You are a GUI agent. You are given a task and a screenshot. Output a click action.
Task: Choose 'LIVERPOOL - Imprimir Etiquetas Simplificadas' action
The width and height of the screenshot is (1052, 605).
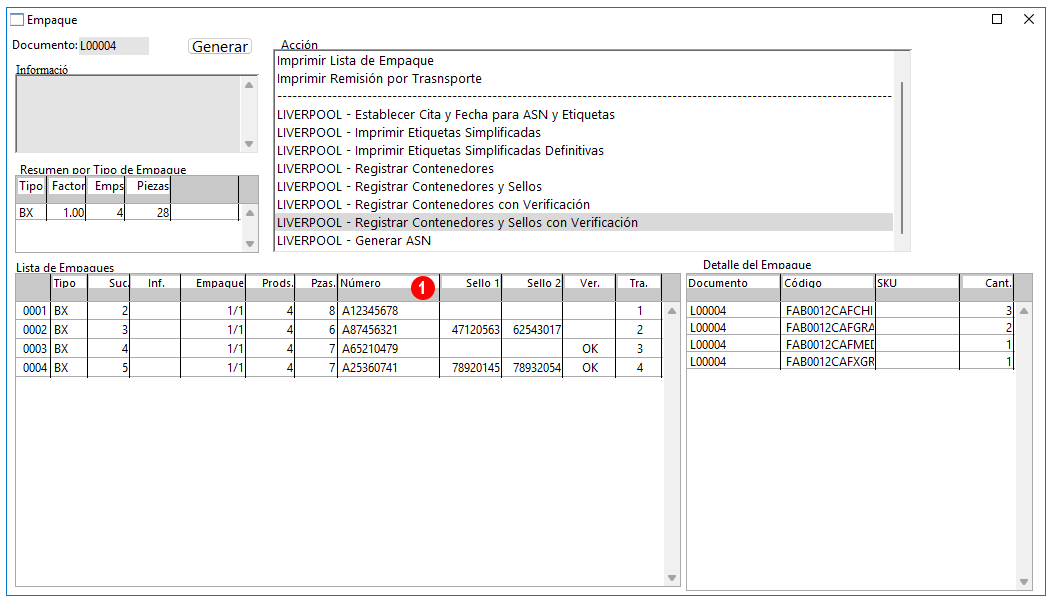[584, 133]
